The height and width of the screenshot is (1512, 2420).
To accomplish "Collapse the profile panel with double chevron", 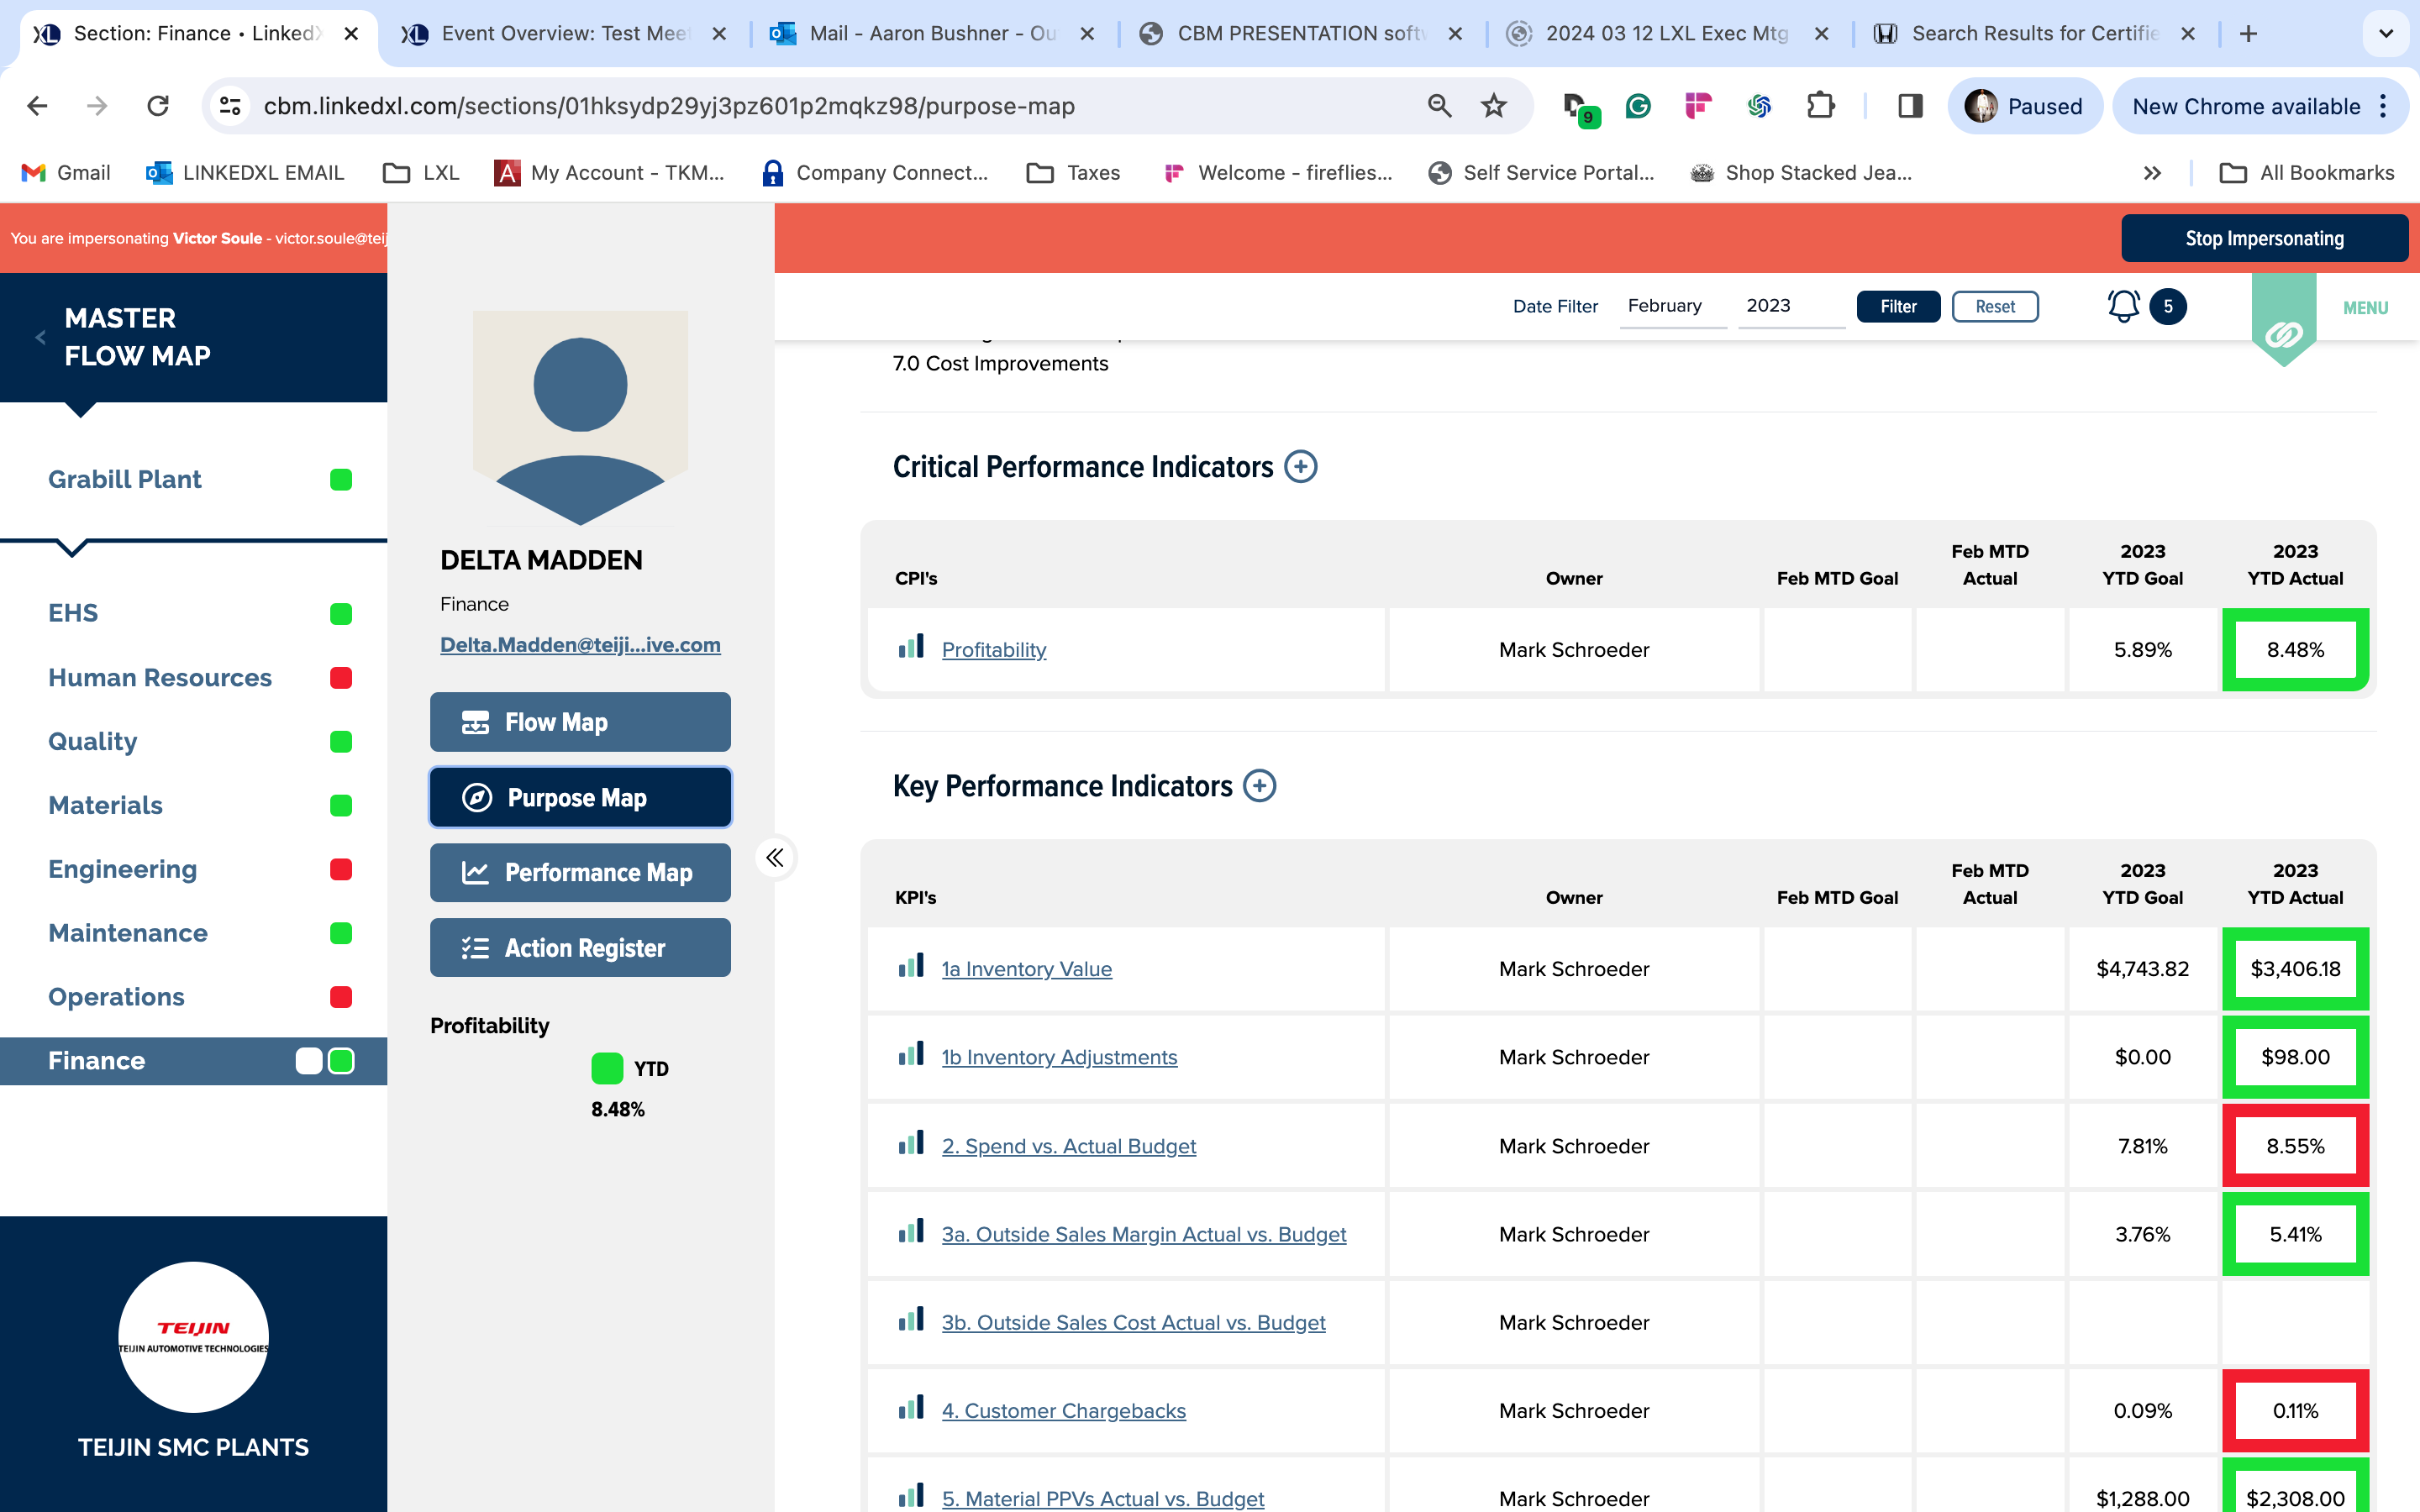I will (775, 857).
